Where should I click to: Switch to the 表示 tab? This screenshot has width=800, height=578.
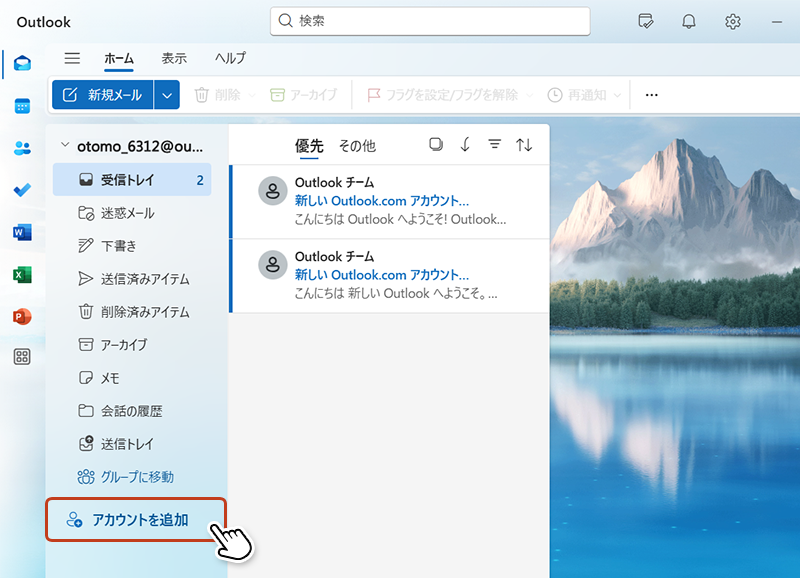(174, 58)
